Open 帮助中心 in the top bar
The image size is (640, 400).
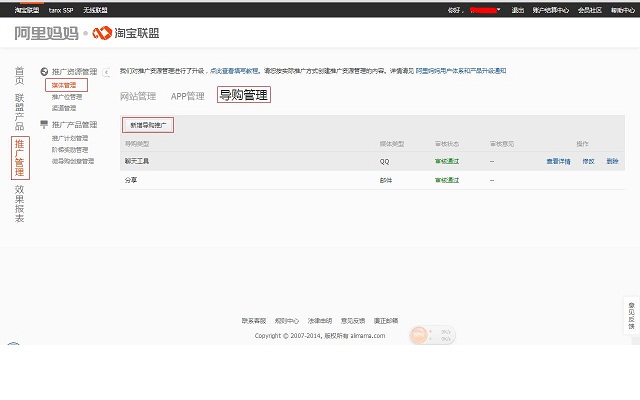(623, 10)
